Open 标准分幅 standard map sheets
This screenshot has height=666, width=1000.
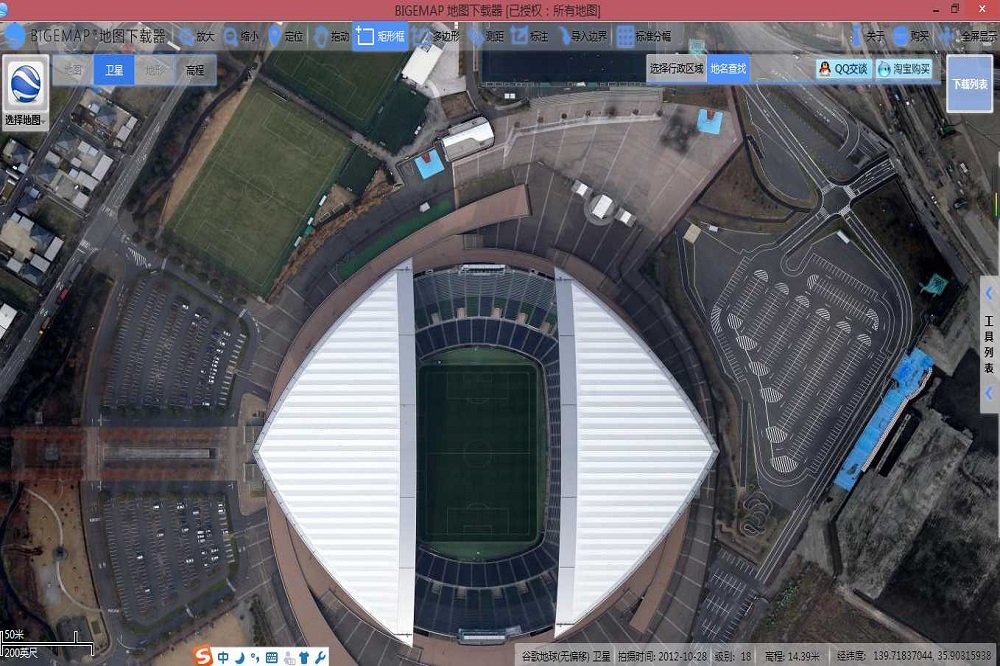[644, 36]
